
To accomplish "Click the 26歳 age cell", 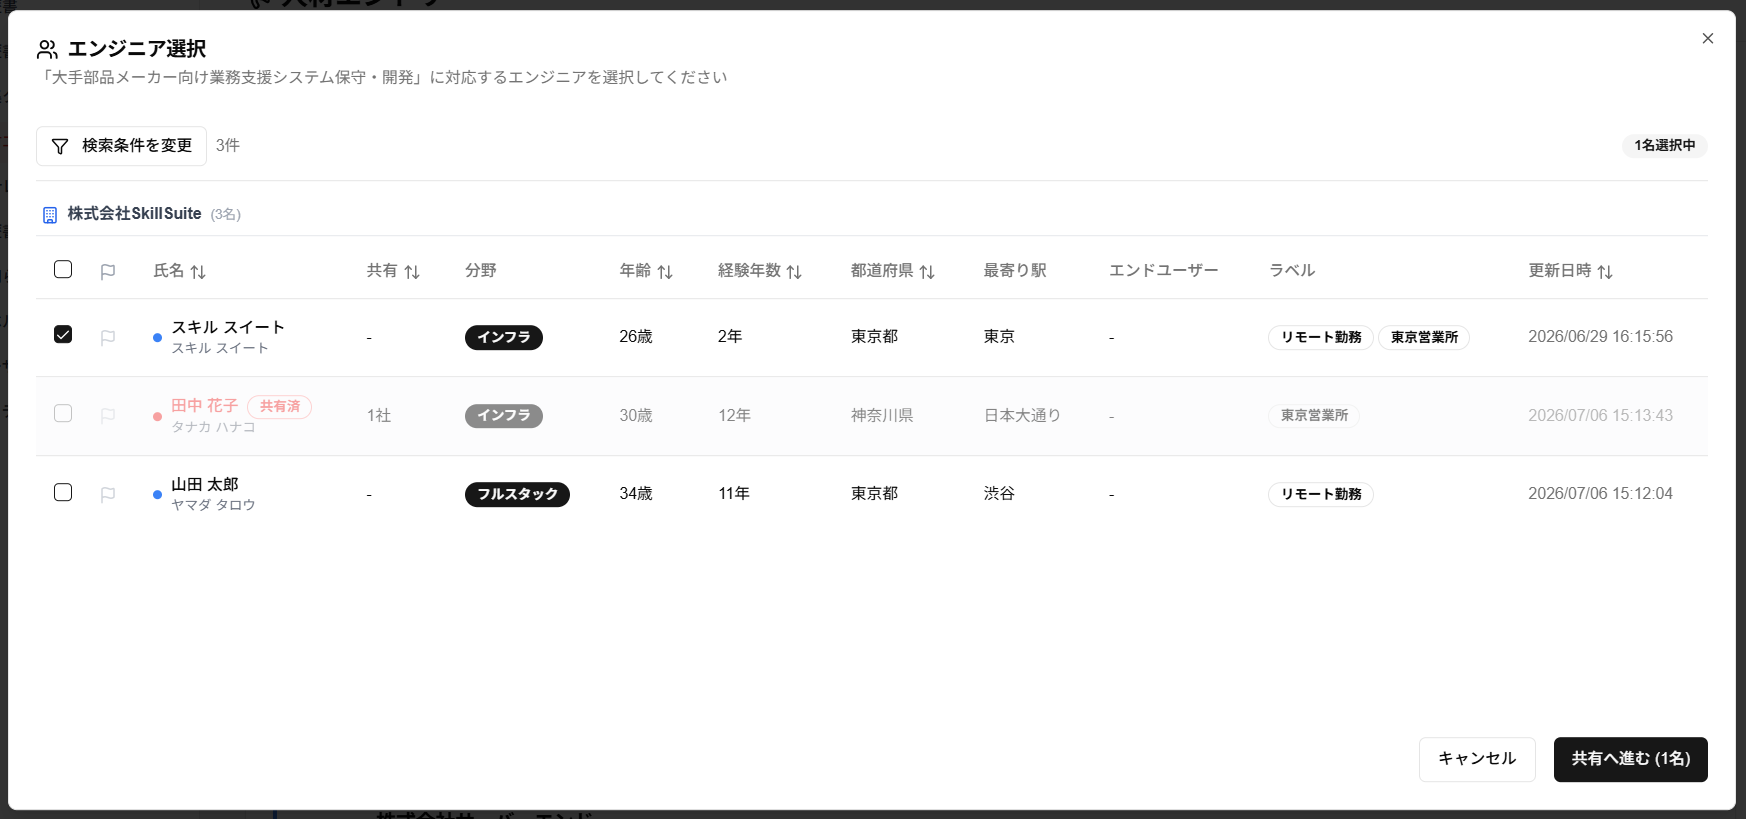I will pyautogui.click(x=636, y=337).
